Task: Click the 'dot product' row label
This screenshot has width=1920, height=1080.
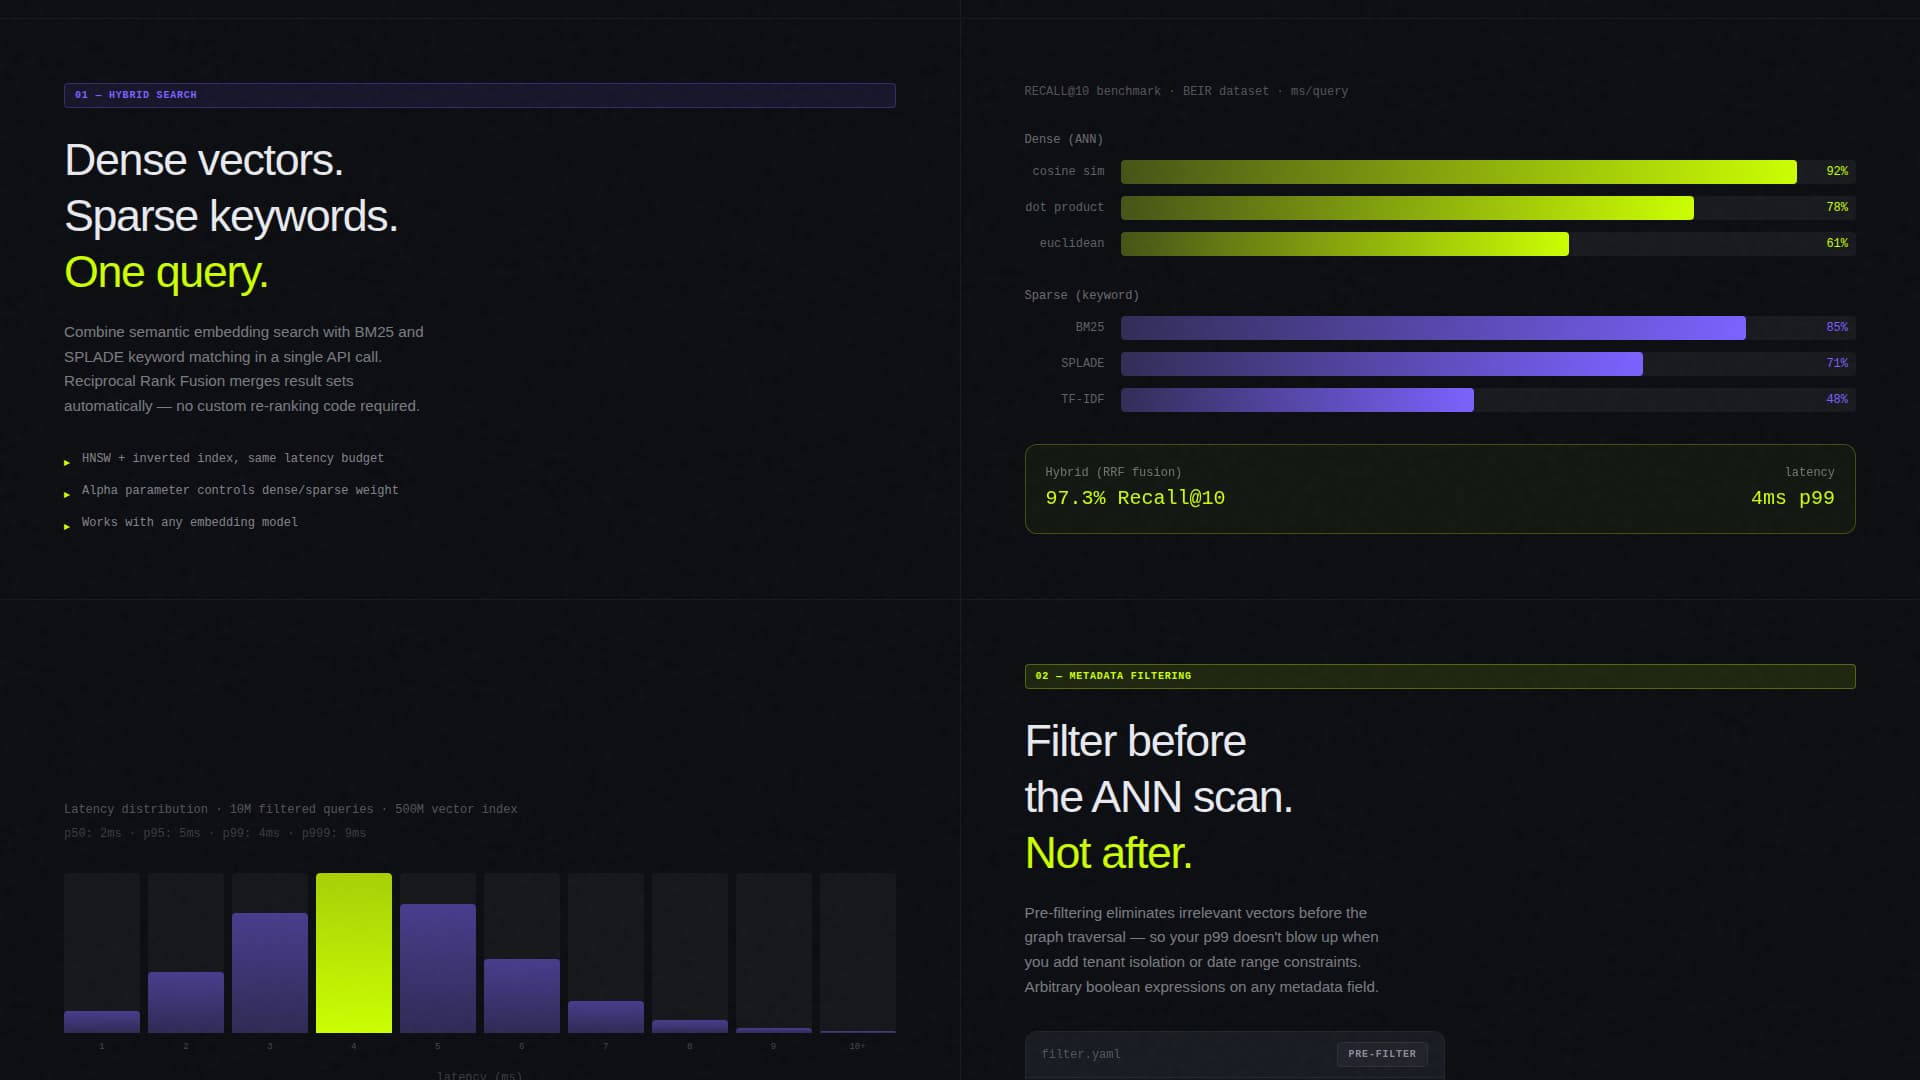Action: pos(1064,208)
